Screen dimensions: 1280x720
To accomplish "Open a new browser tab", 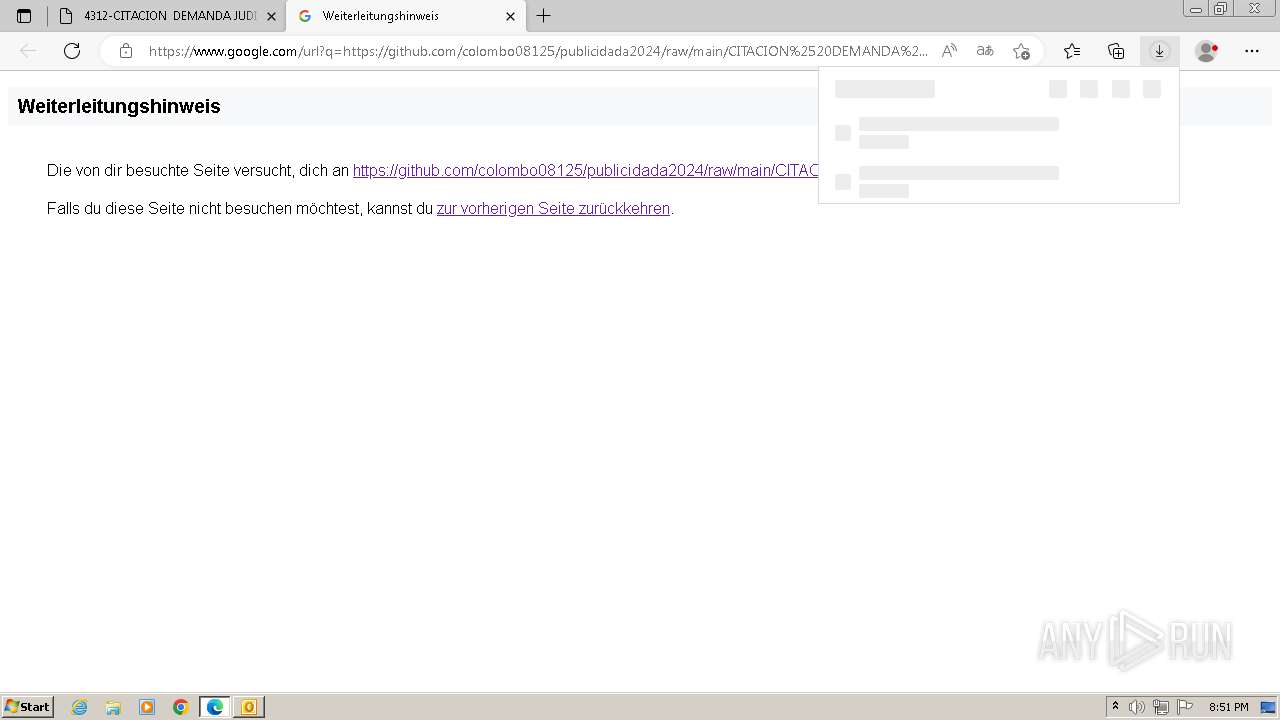I will pyautogui.click(x=543, y=16).
